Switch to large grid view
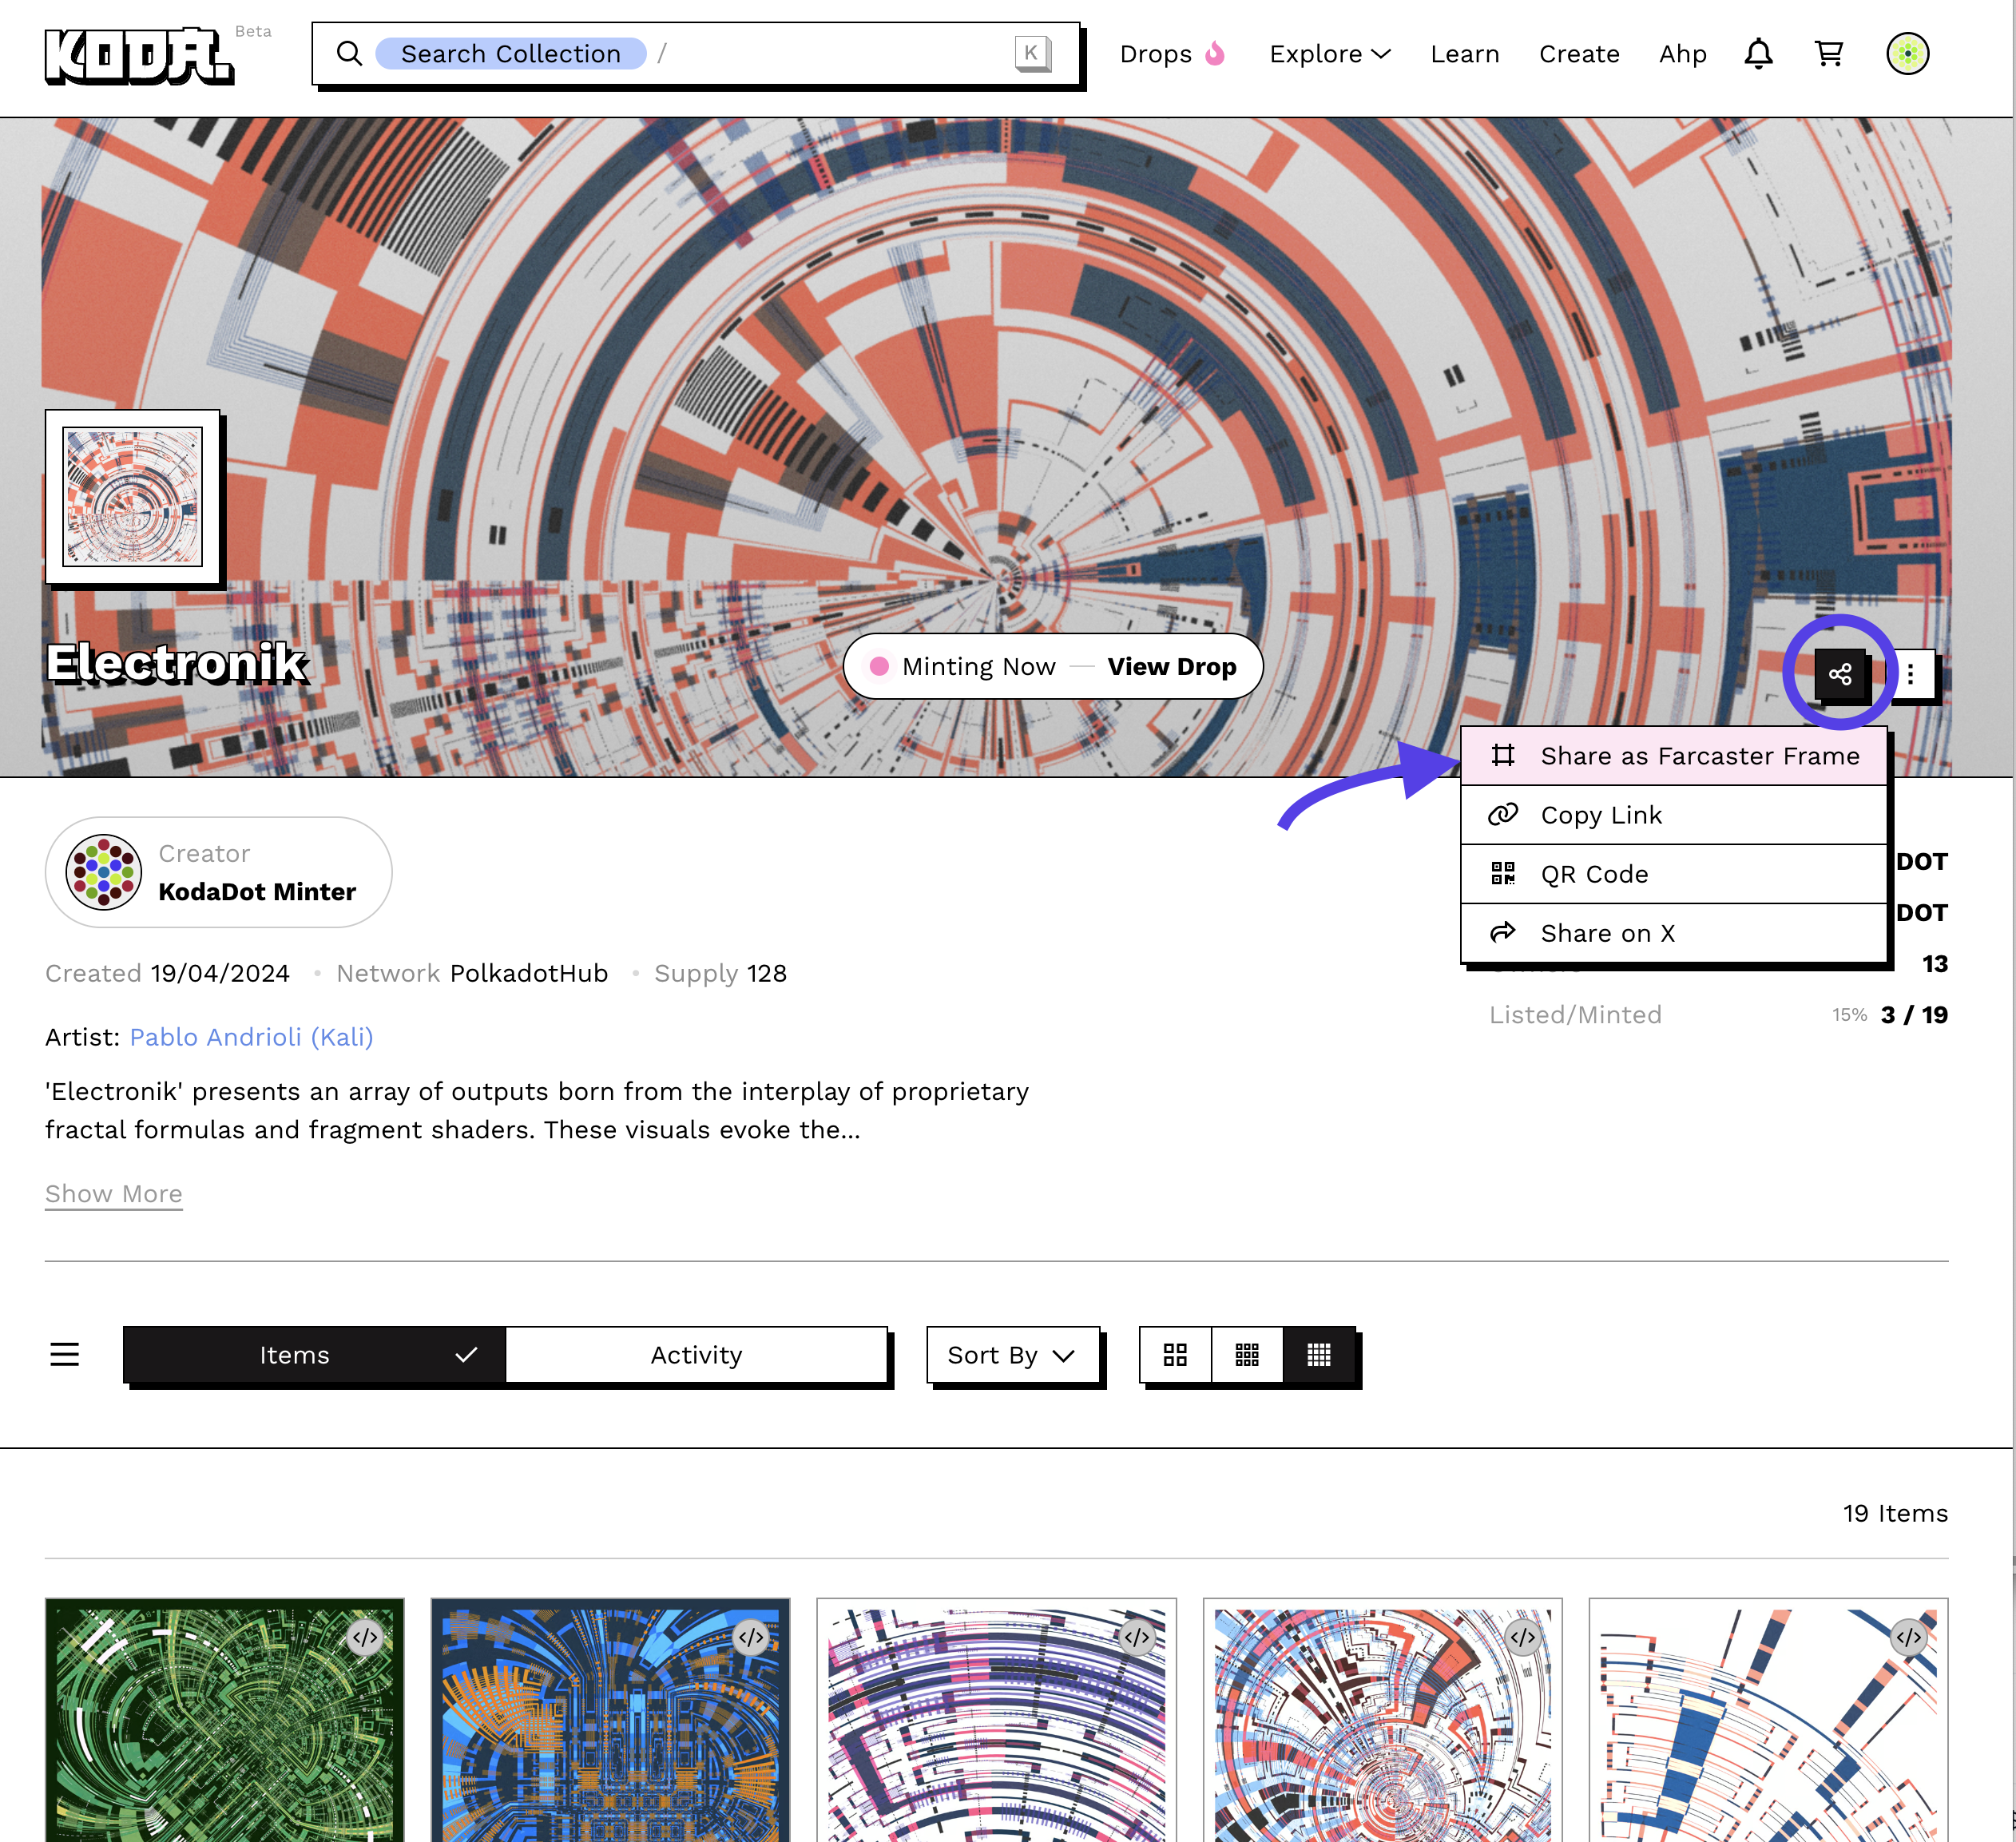 [x=1175, y=1355]
